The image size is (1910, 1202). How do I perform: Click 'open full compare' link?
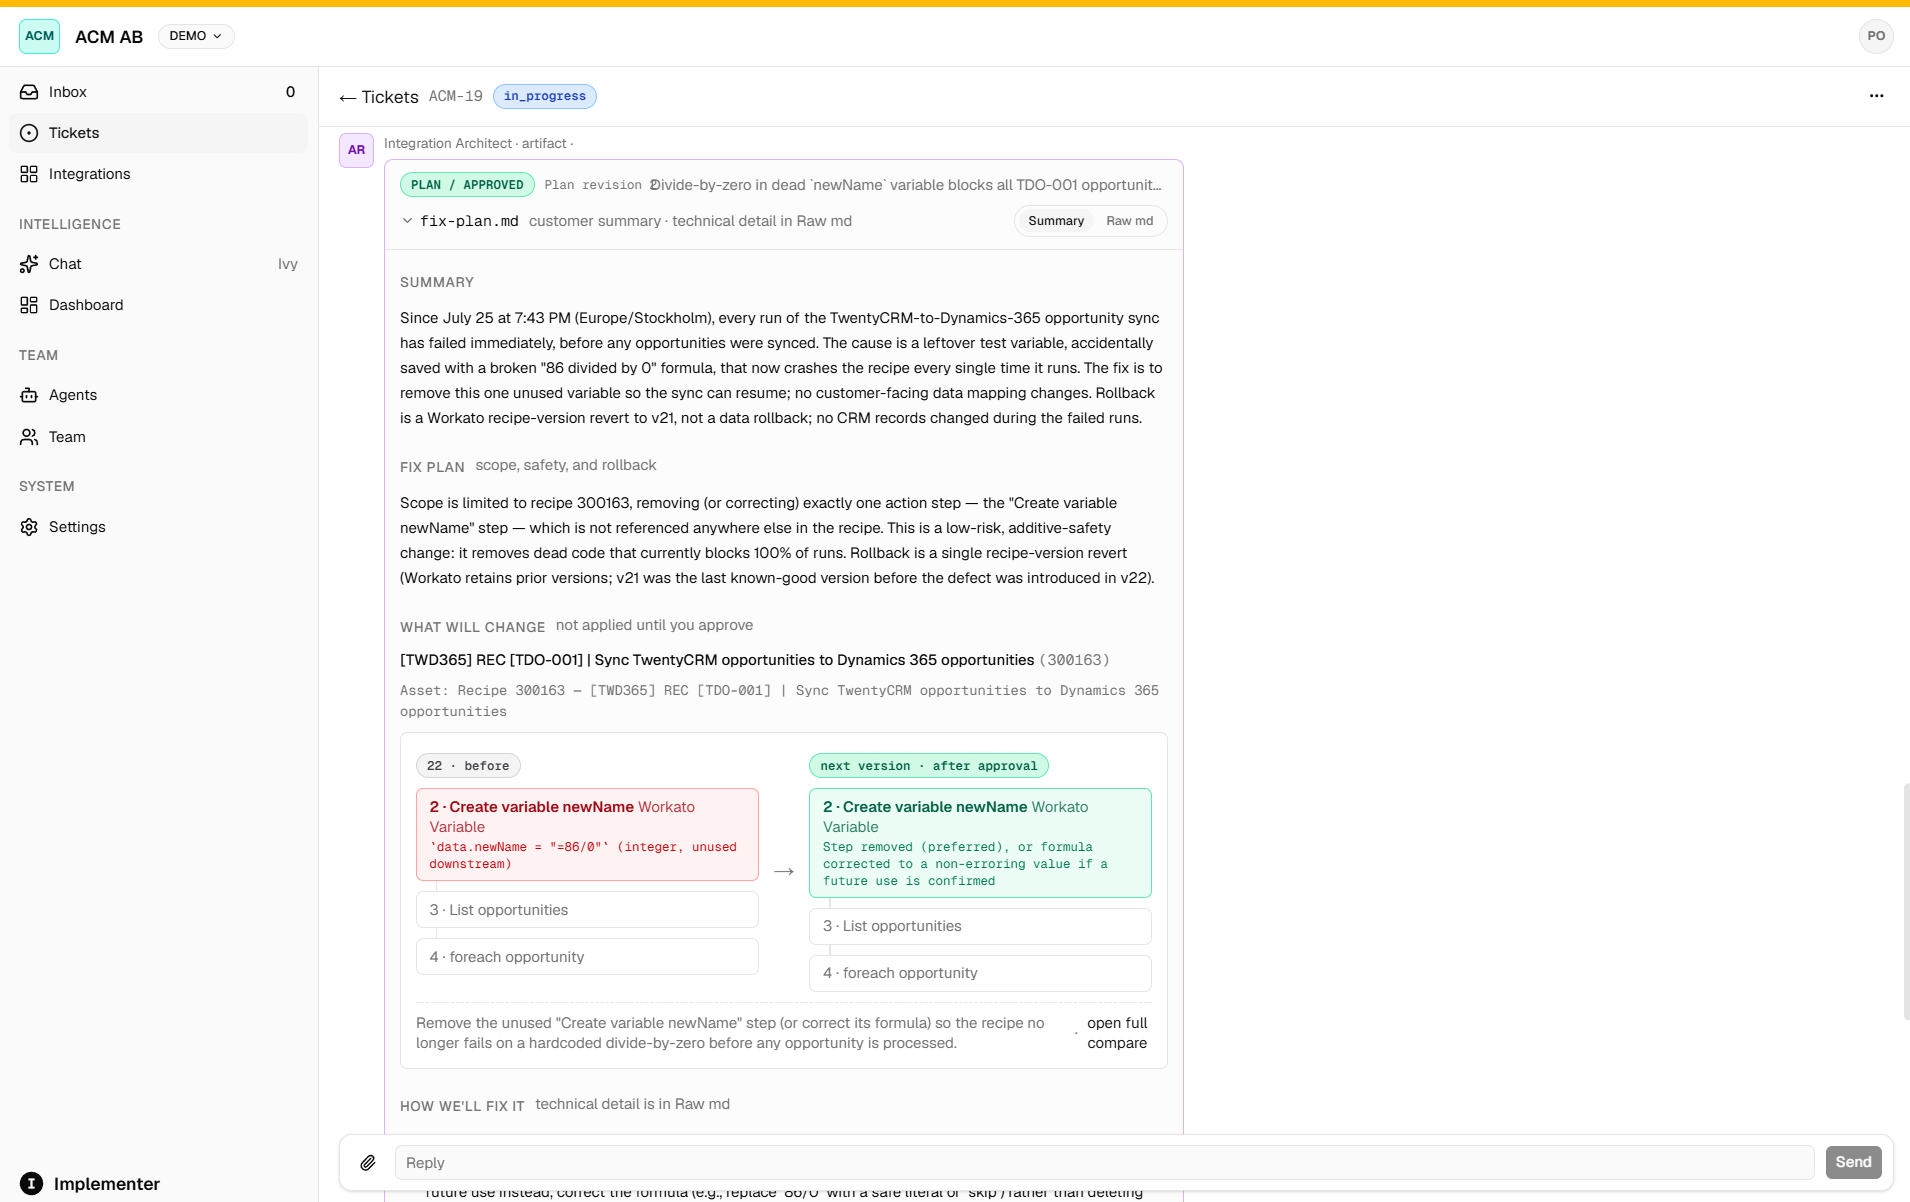pyautogui.click(x=1117, y=1033)
